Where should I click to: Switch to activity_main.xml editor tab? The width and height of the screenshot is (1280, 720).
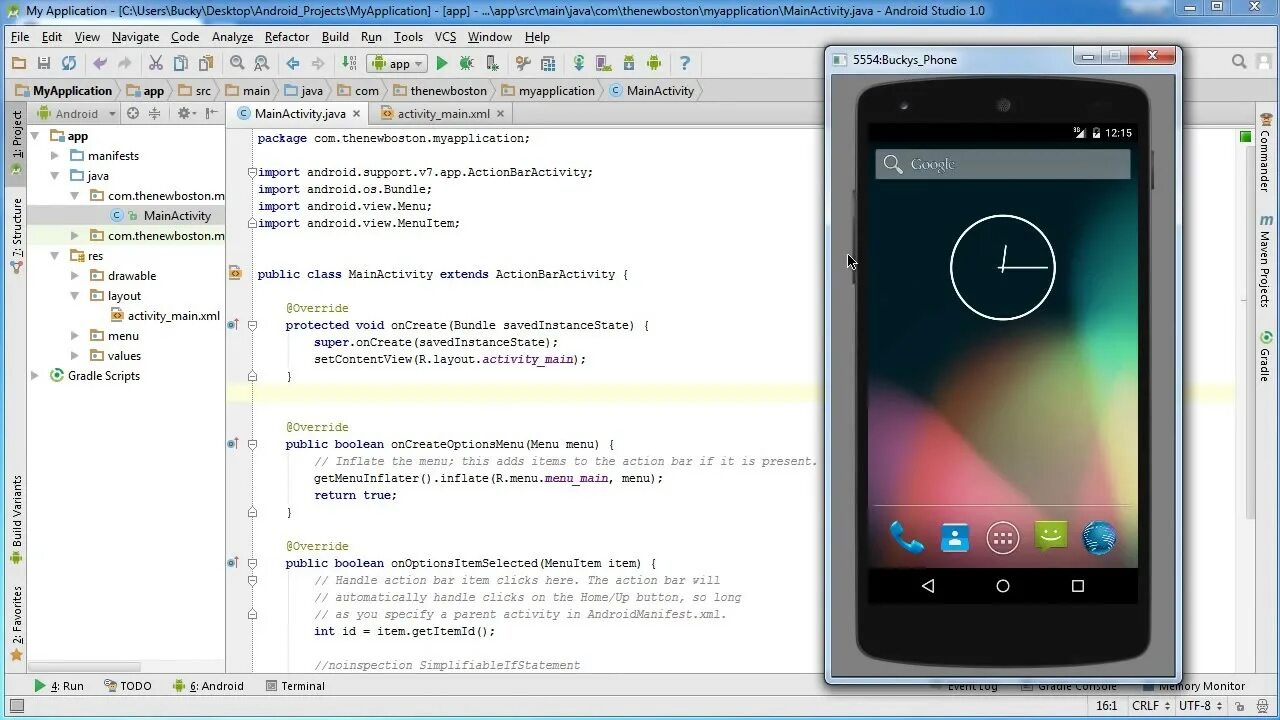click(x=443, y=114)
